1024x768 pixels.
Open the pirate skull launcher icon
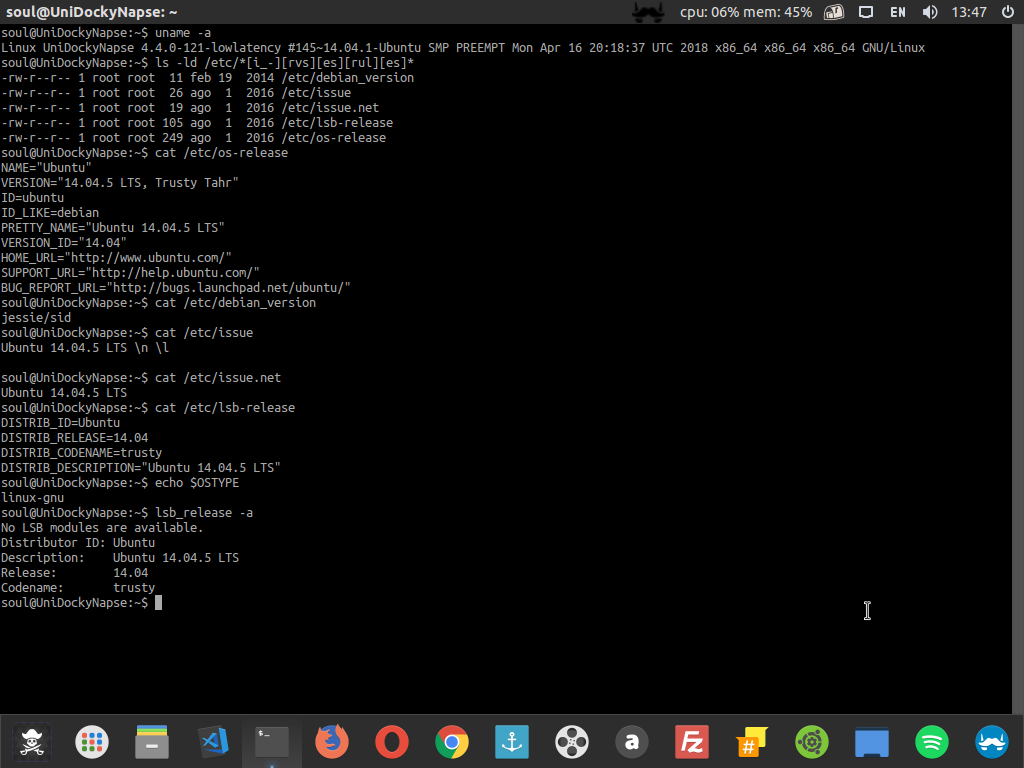click(x=31, y=743)
